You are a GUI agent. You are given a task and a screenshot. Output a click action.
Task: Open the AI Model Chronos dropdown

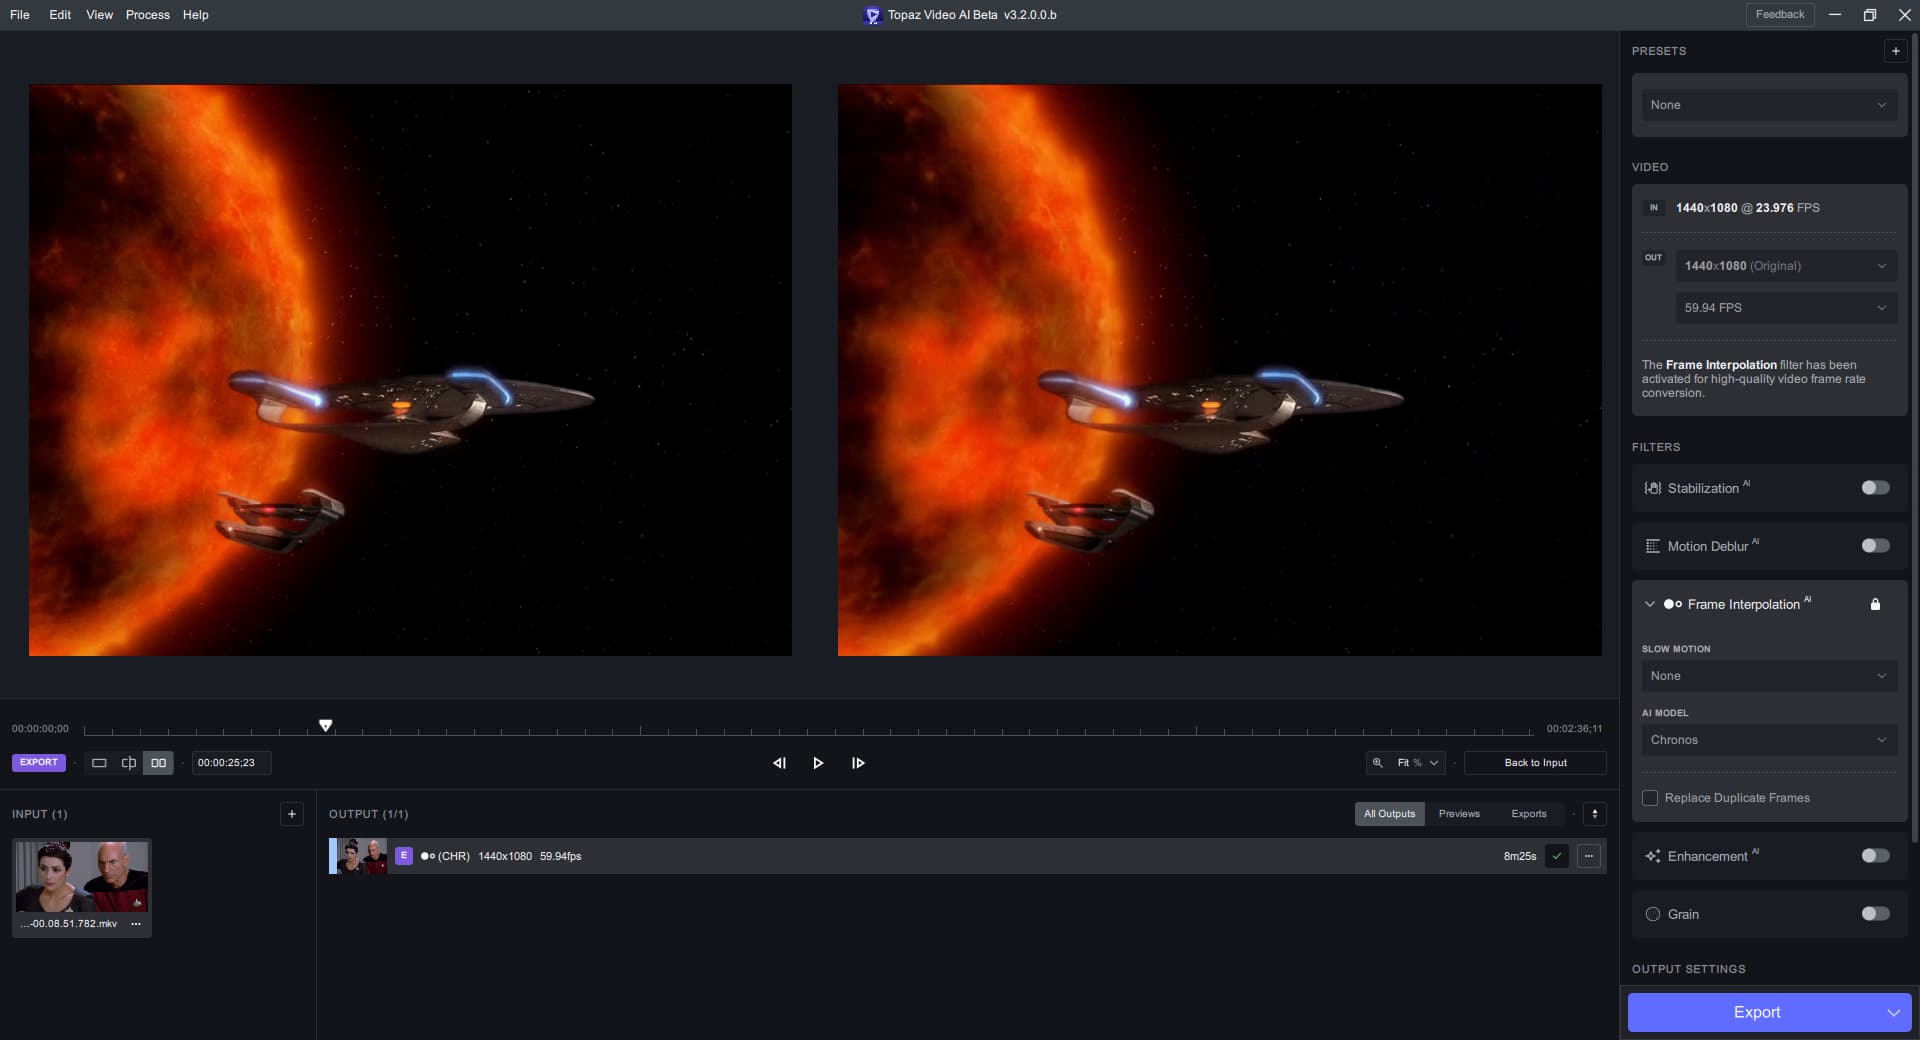(1768, 740)
